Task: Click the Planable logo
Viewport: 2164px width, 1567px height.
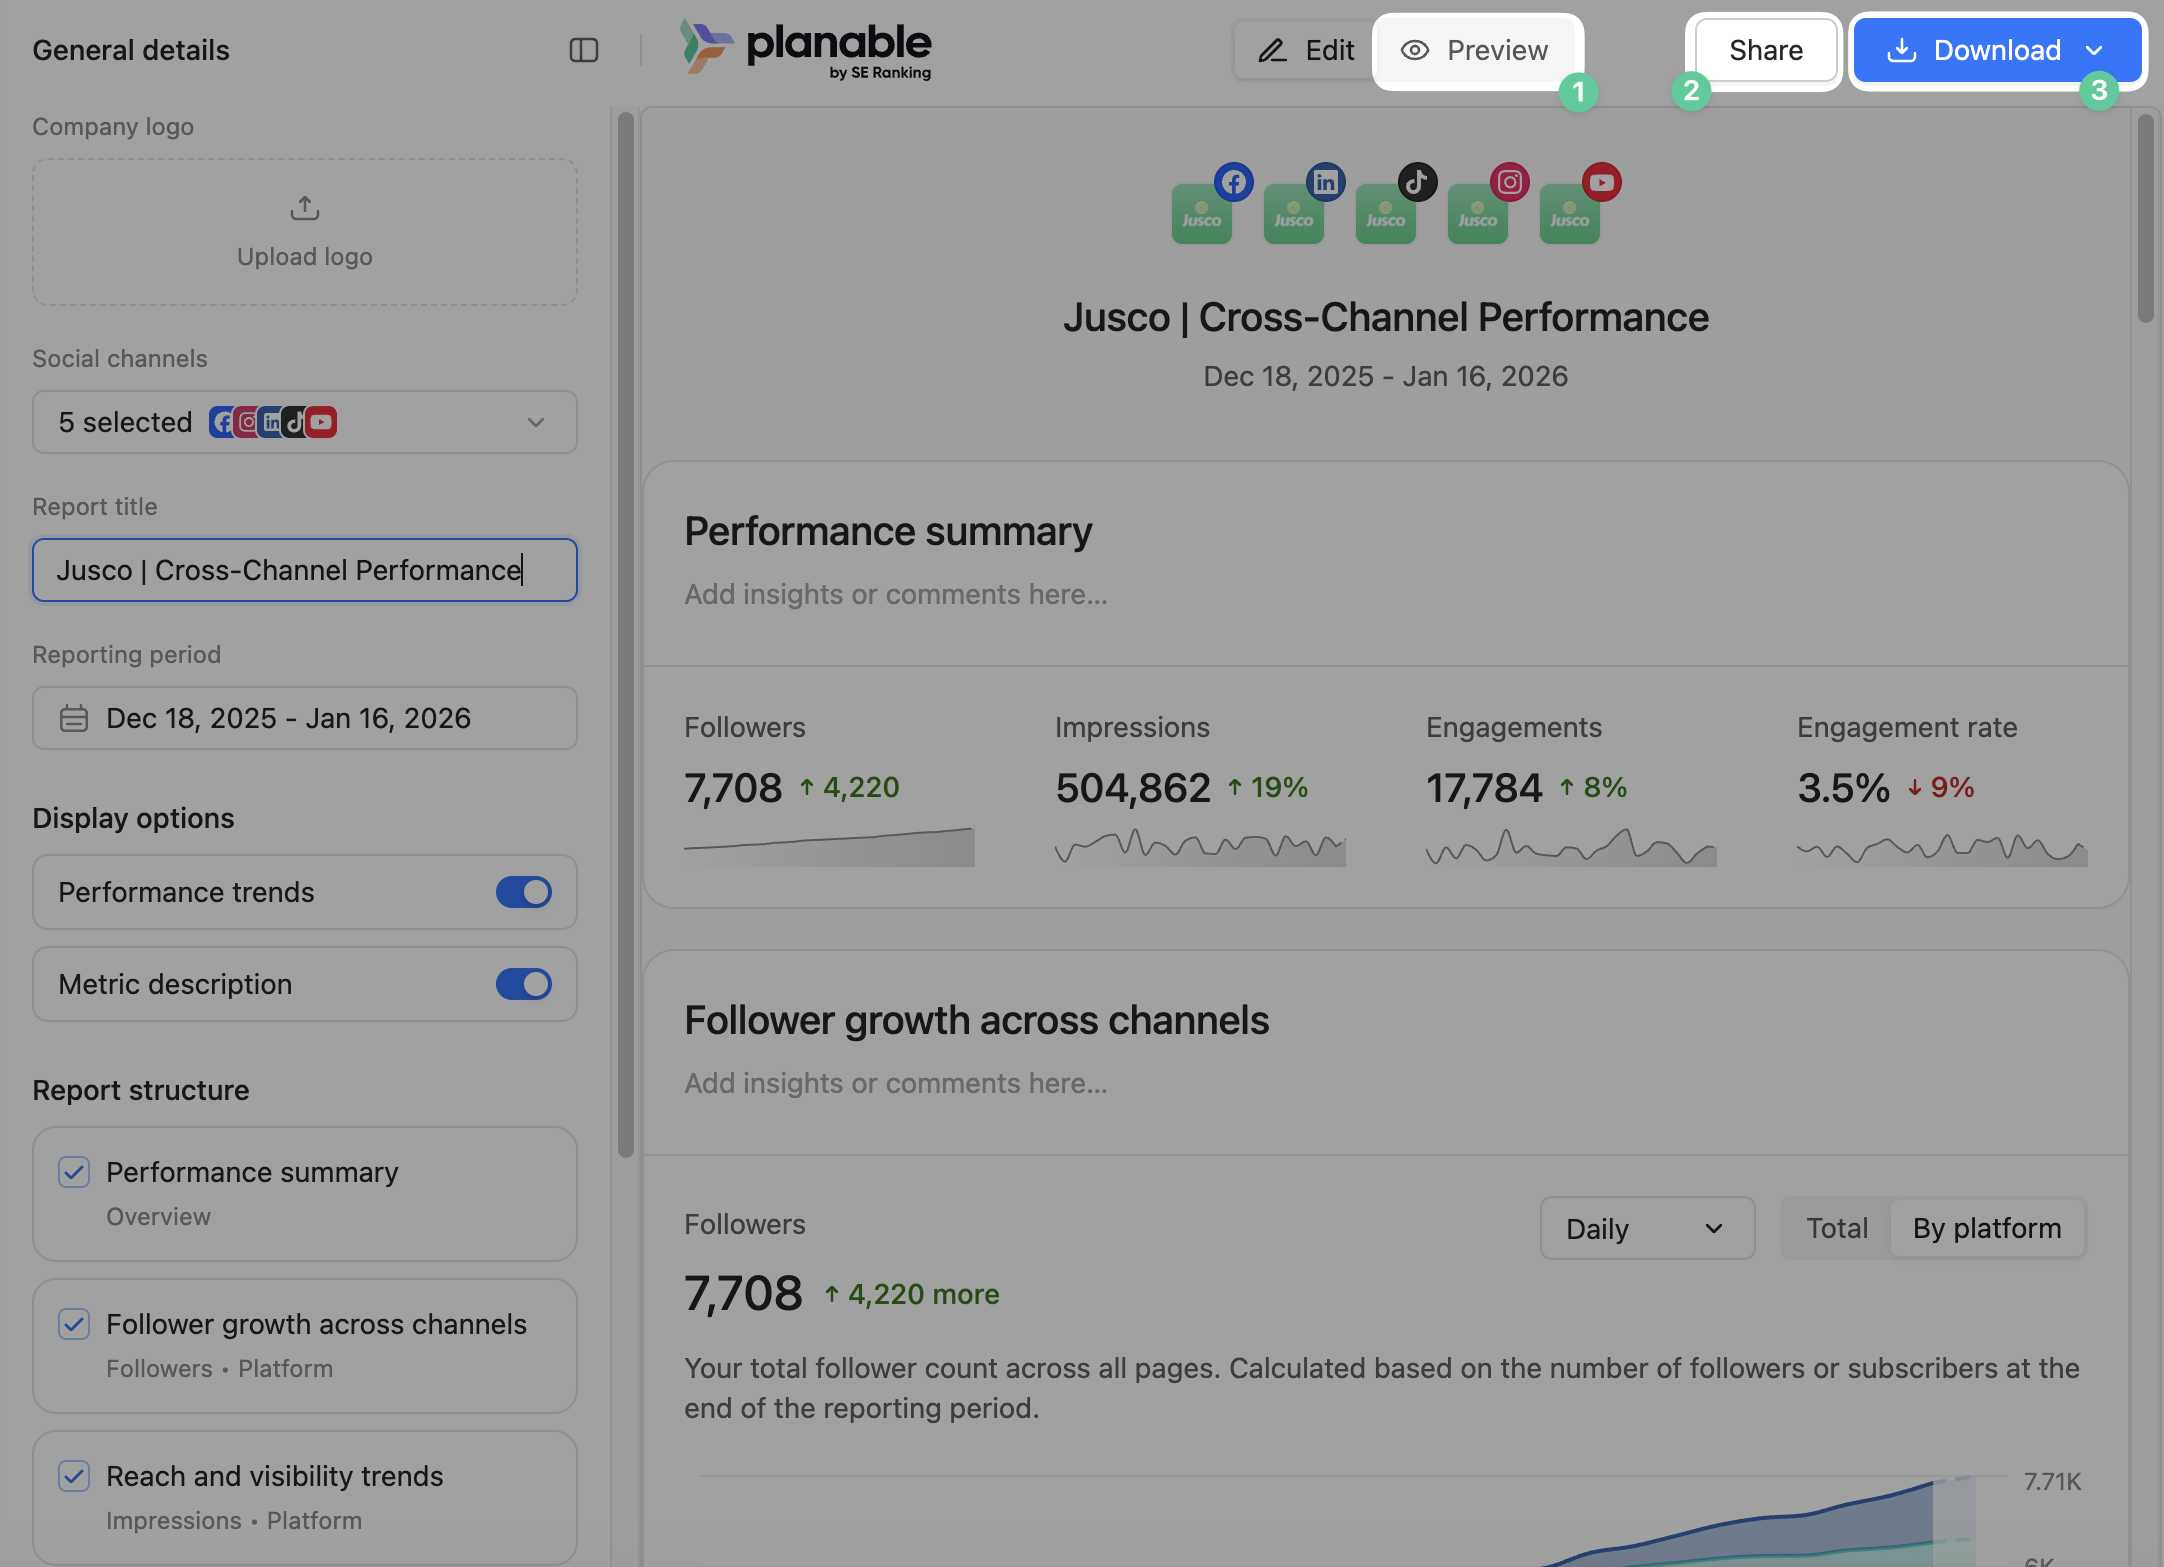Action: 806,48
